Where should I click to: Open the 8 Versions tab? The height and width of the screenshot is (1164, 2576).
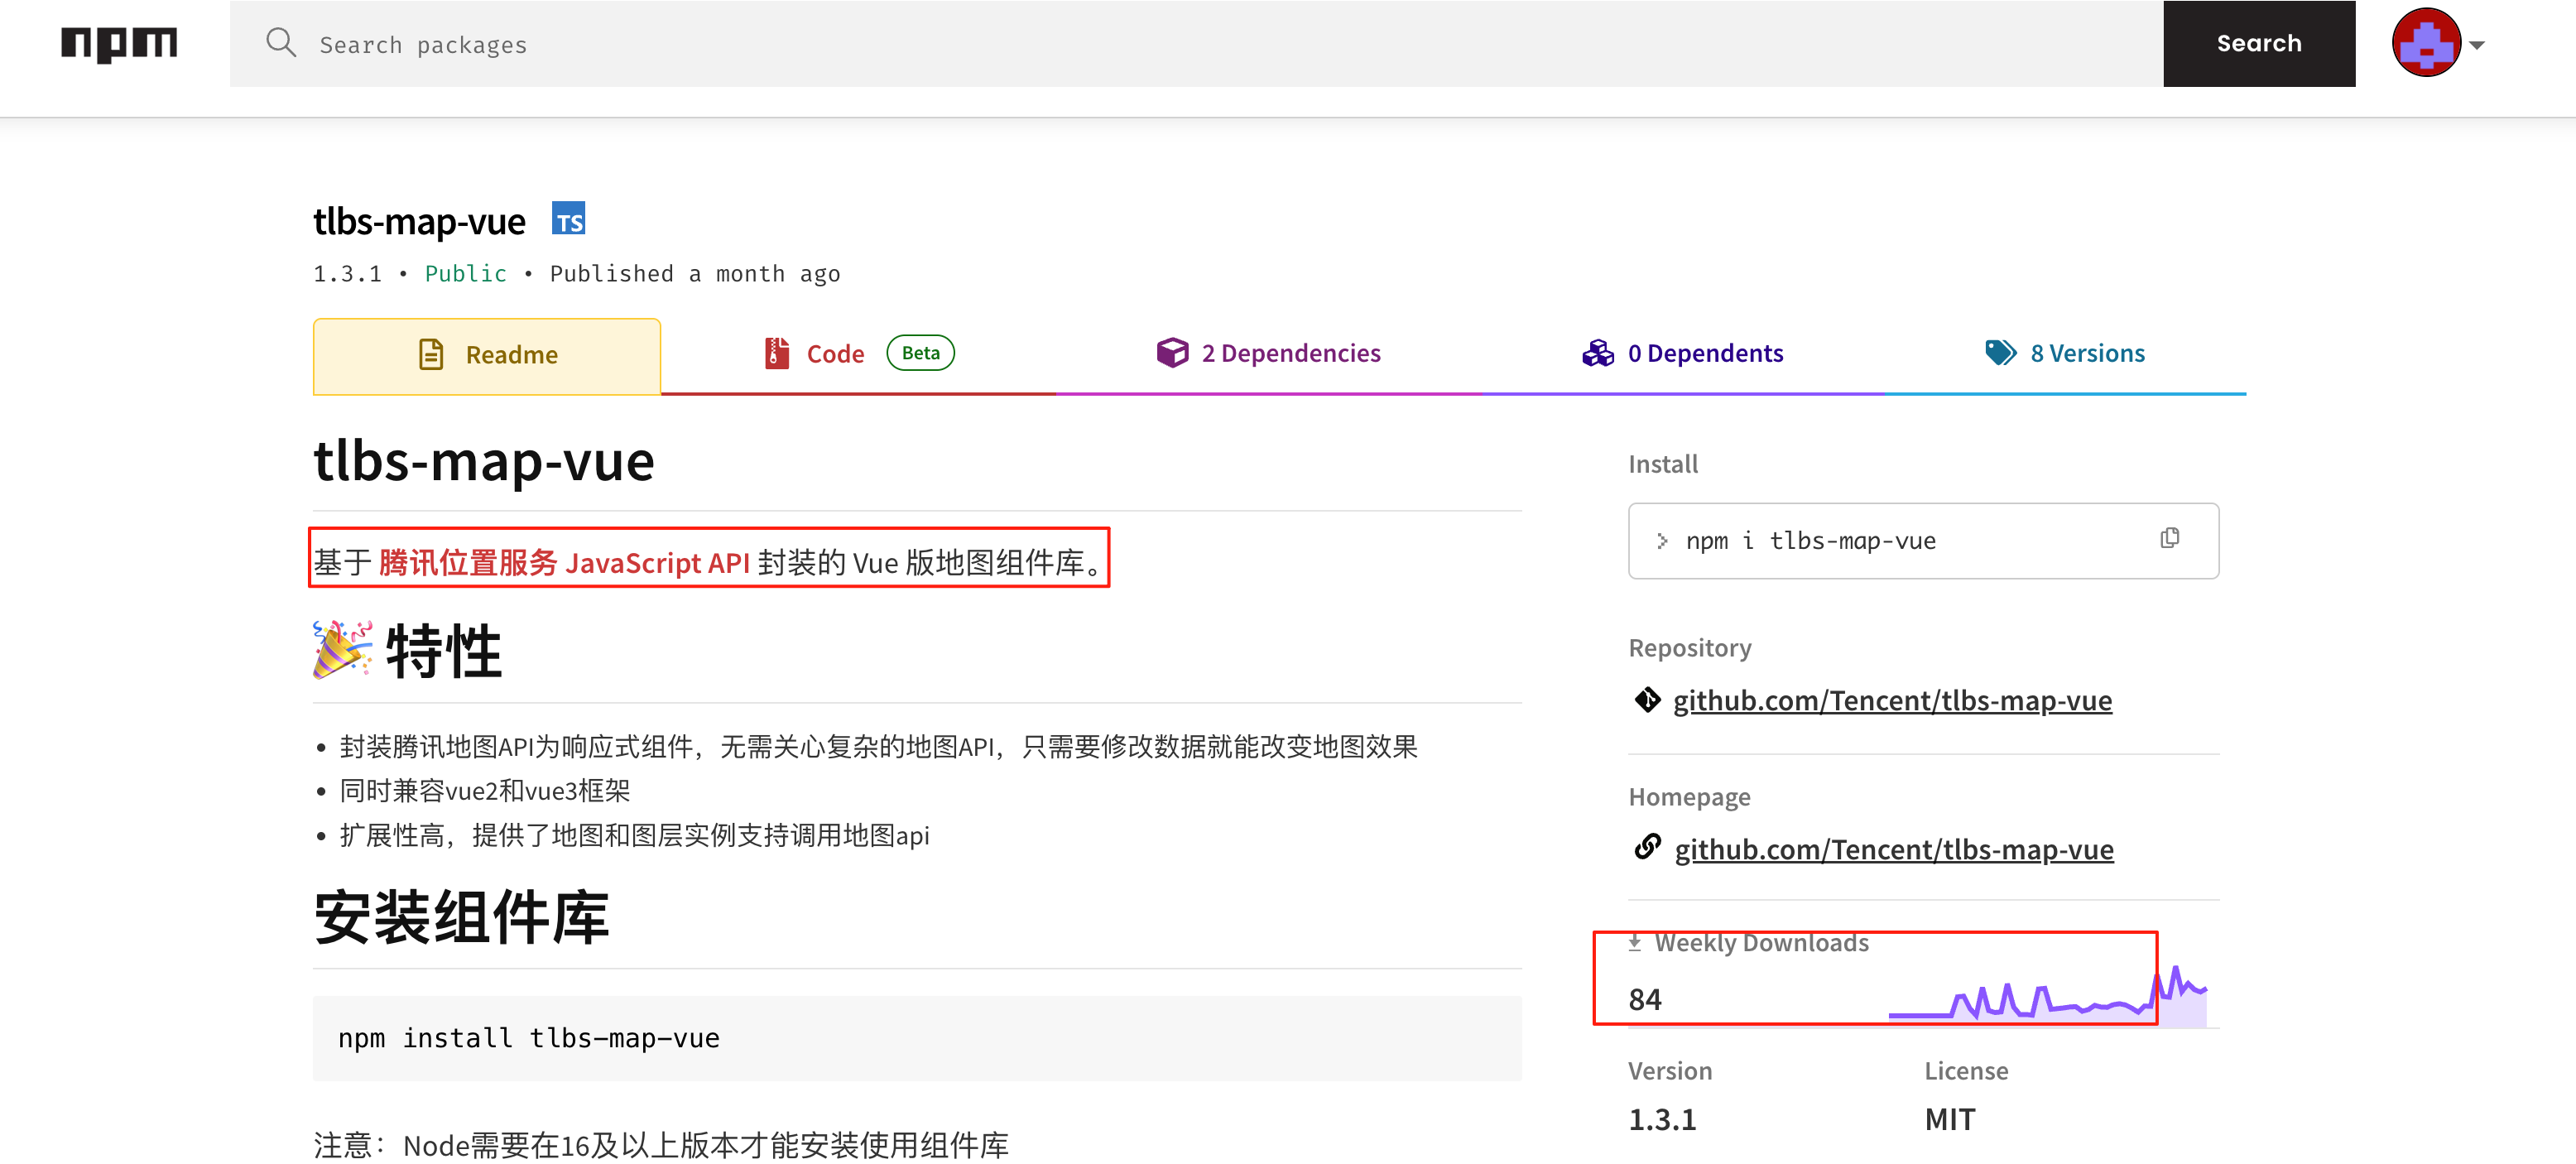pyautogui.click(x=2087, y=352)
